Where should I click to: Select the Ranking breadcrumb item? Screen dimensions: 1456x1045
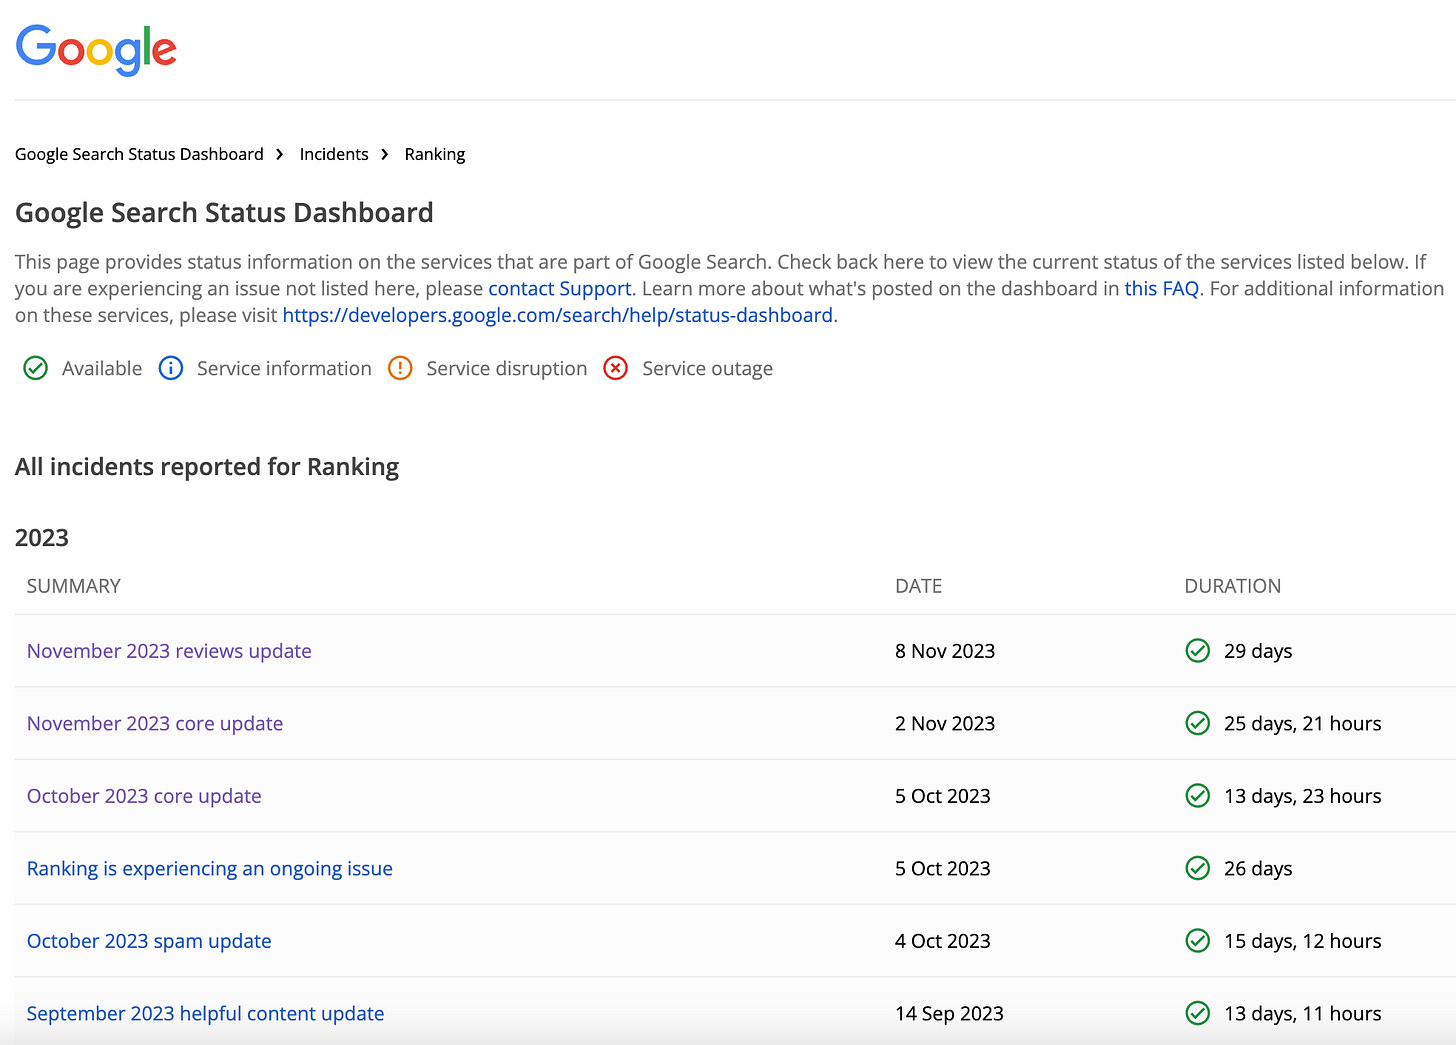[x=434, y=154]
